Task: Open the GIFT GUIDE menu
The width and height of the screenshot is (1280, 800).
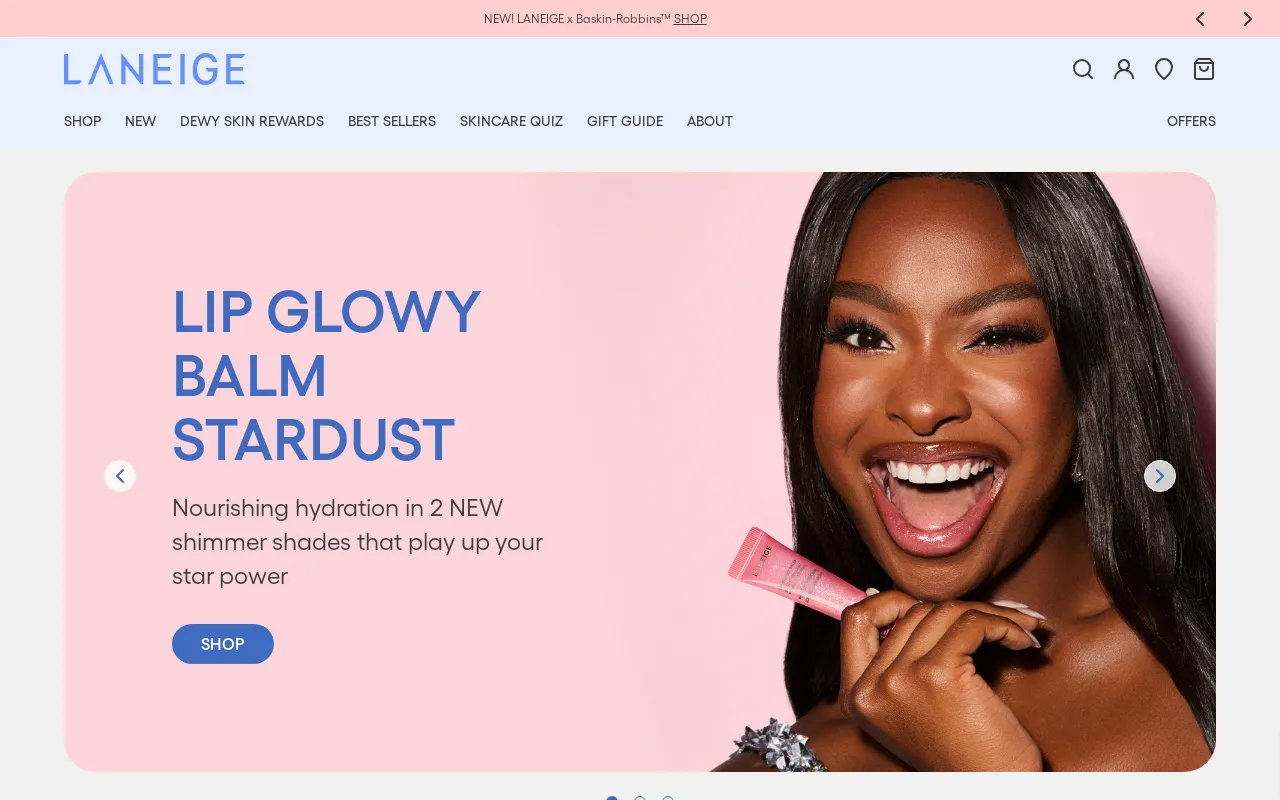Action: coord(625,121)
